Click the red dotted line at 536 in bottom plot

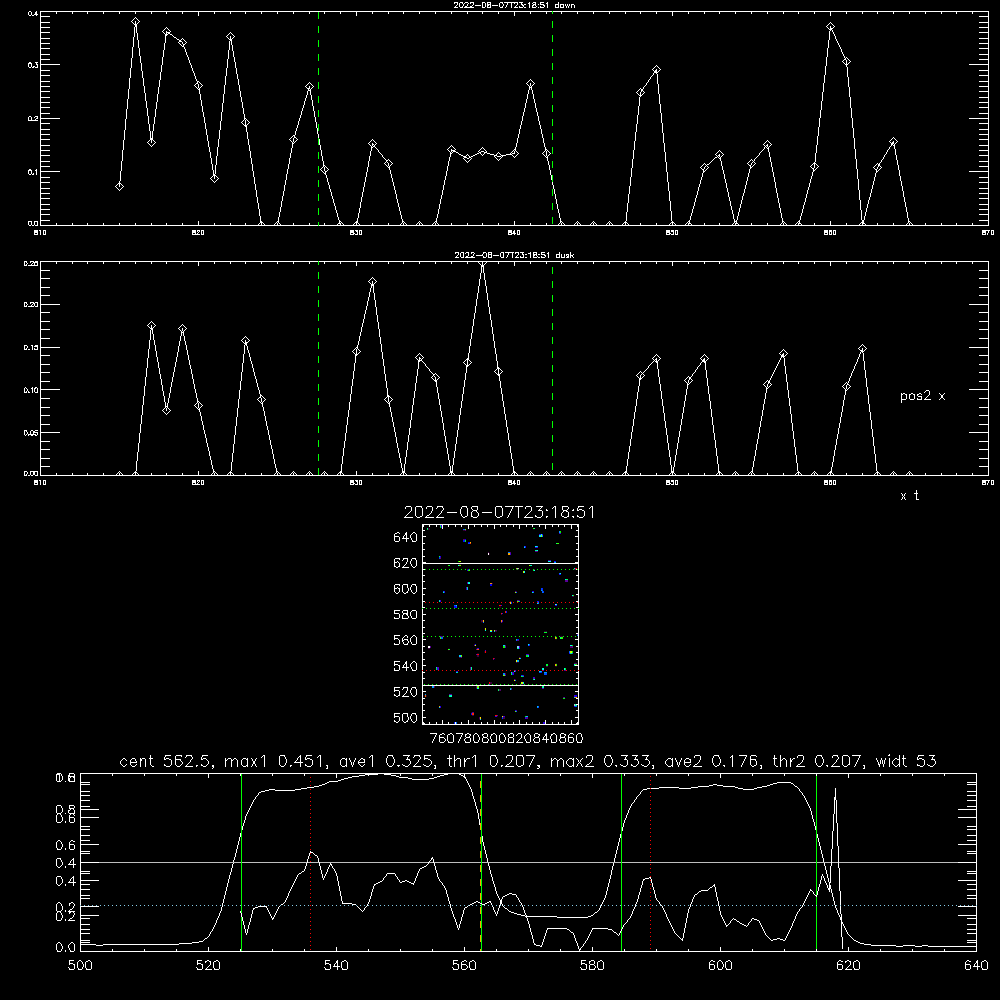[x=311, y=861]
